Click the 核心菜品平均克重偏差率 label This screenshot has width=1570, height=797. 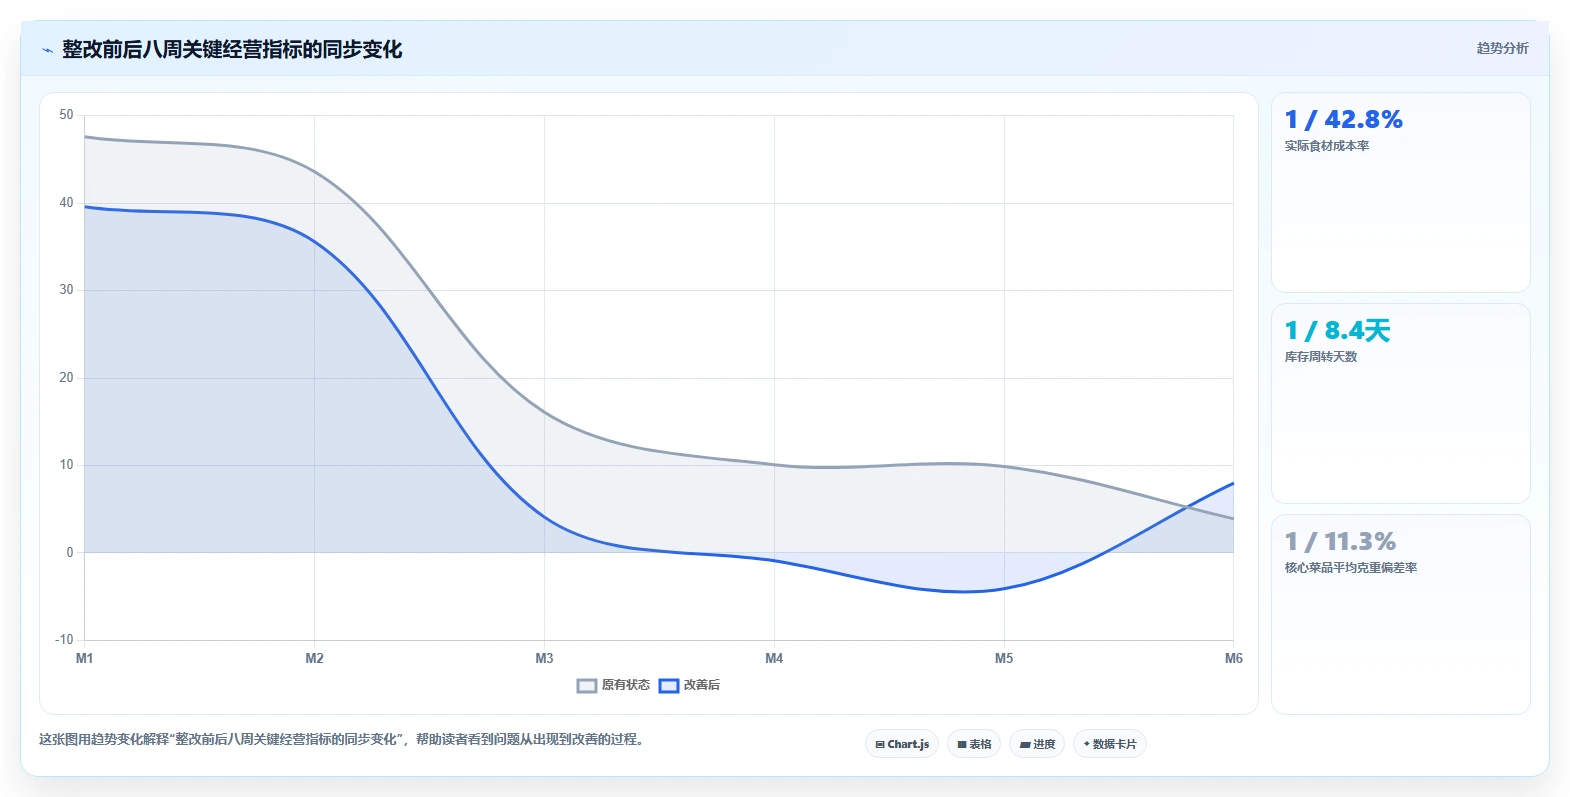(1351, 568)
